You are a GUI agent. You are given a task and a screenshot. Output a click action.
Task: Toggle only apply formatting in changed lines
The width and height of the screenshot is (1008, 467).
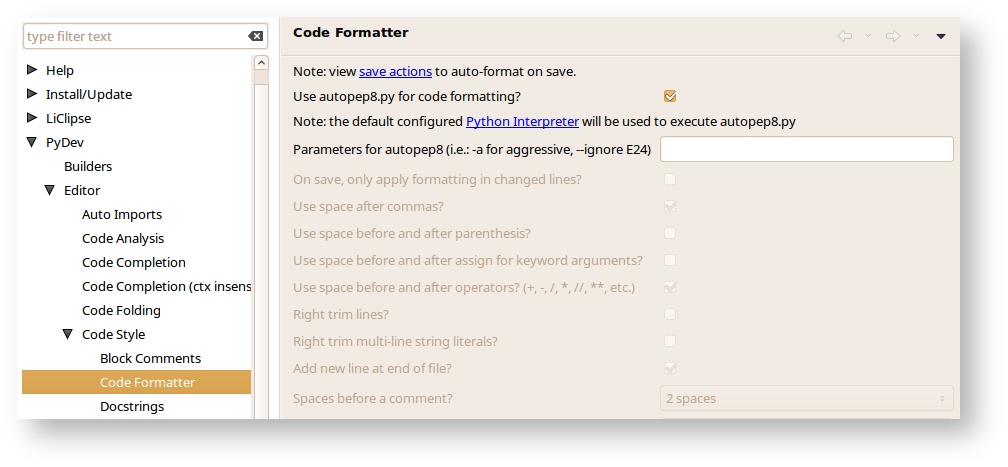[x=670, y=179]
